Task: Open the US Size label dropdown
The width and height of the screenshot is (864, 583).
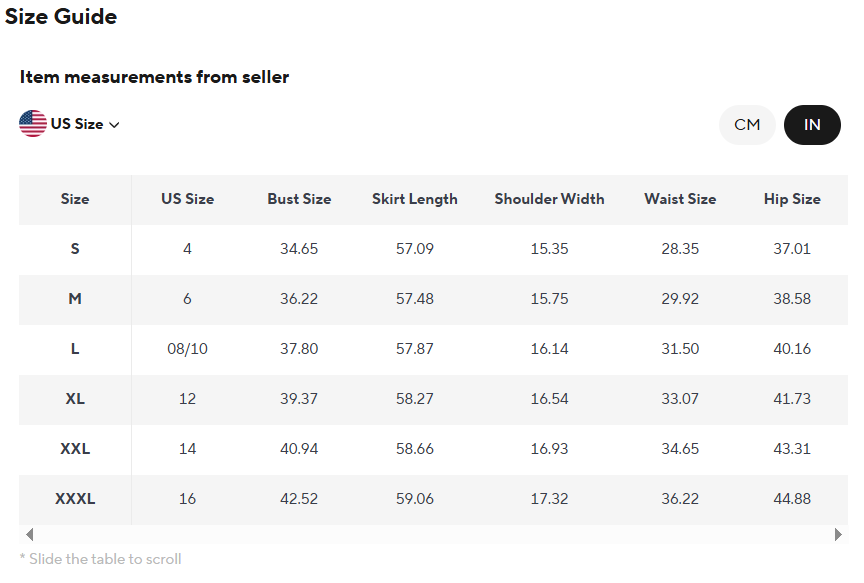Action: tap(77, 125)
